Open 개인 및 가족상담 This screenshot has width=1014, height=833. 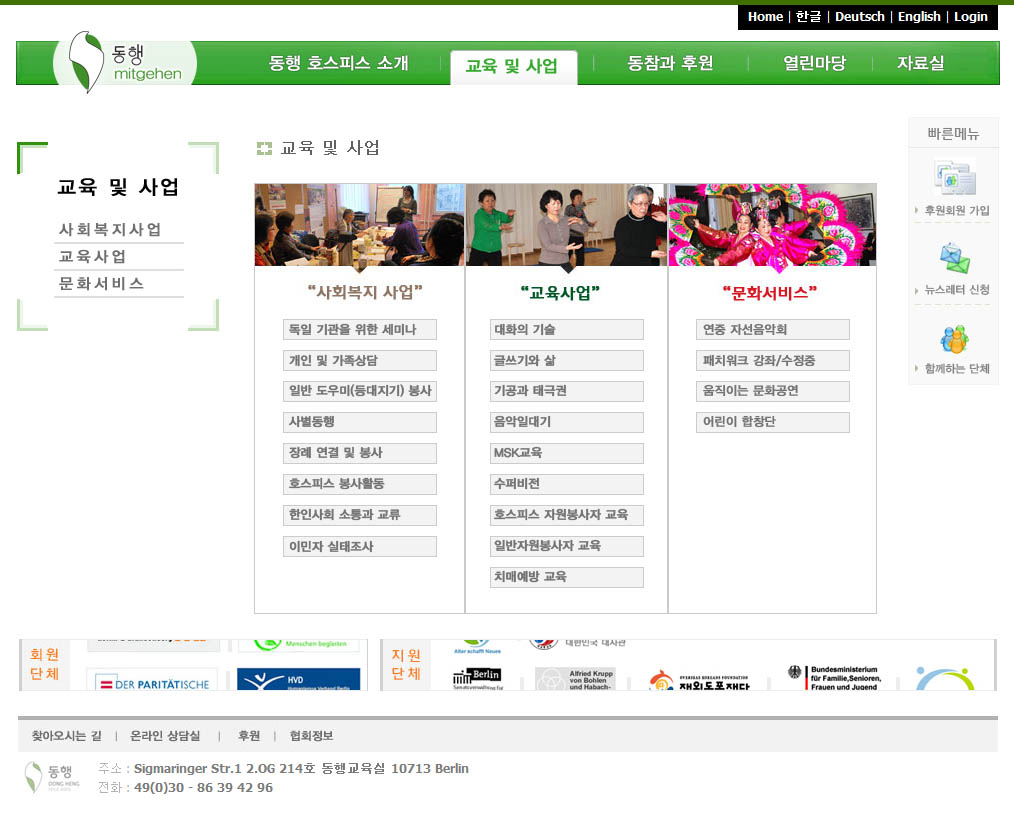point(360,361)
